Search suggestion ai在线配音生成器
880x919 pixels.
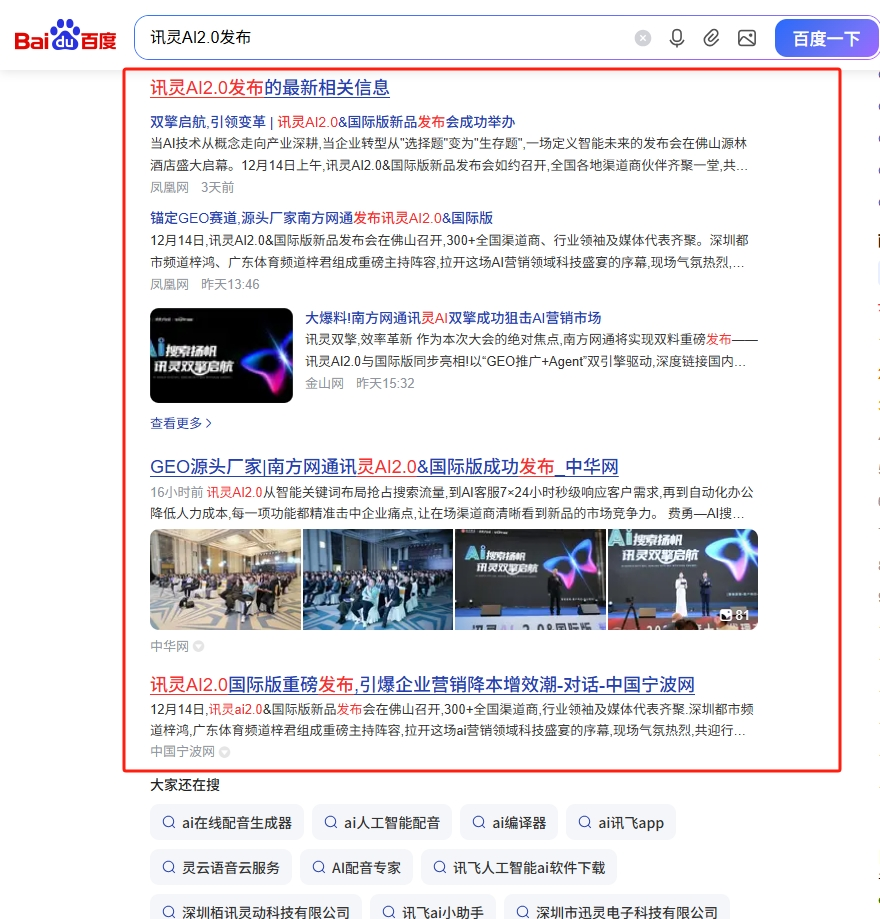[226, 823]
